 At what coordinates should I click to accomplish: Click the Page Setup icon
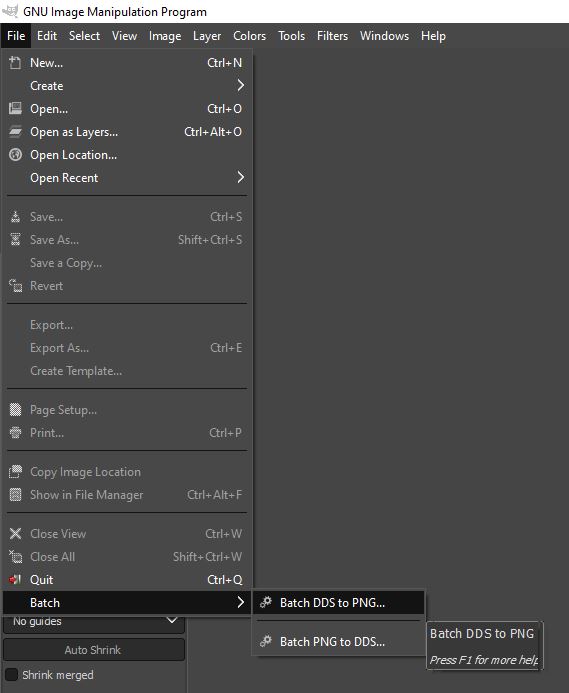(15, 410)
